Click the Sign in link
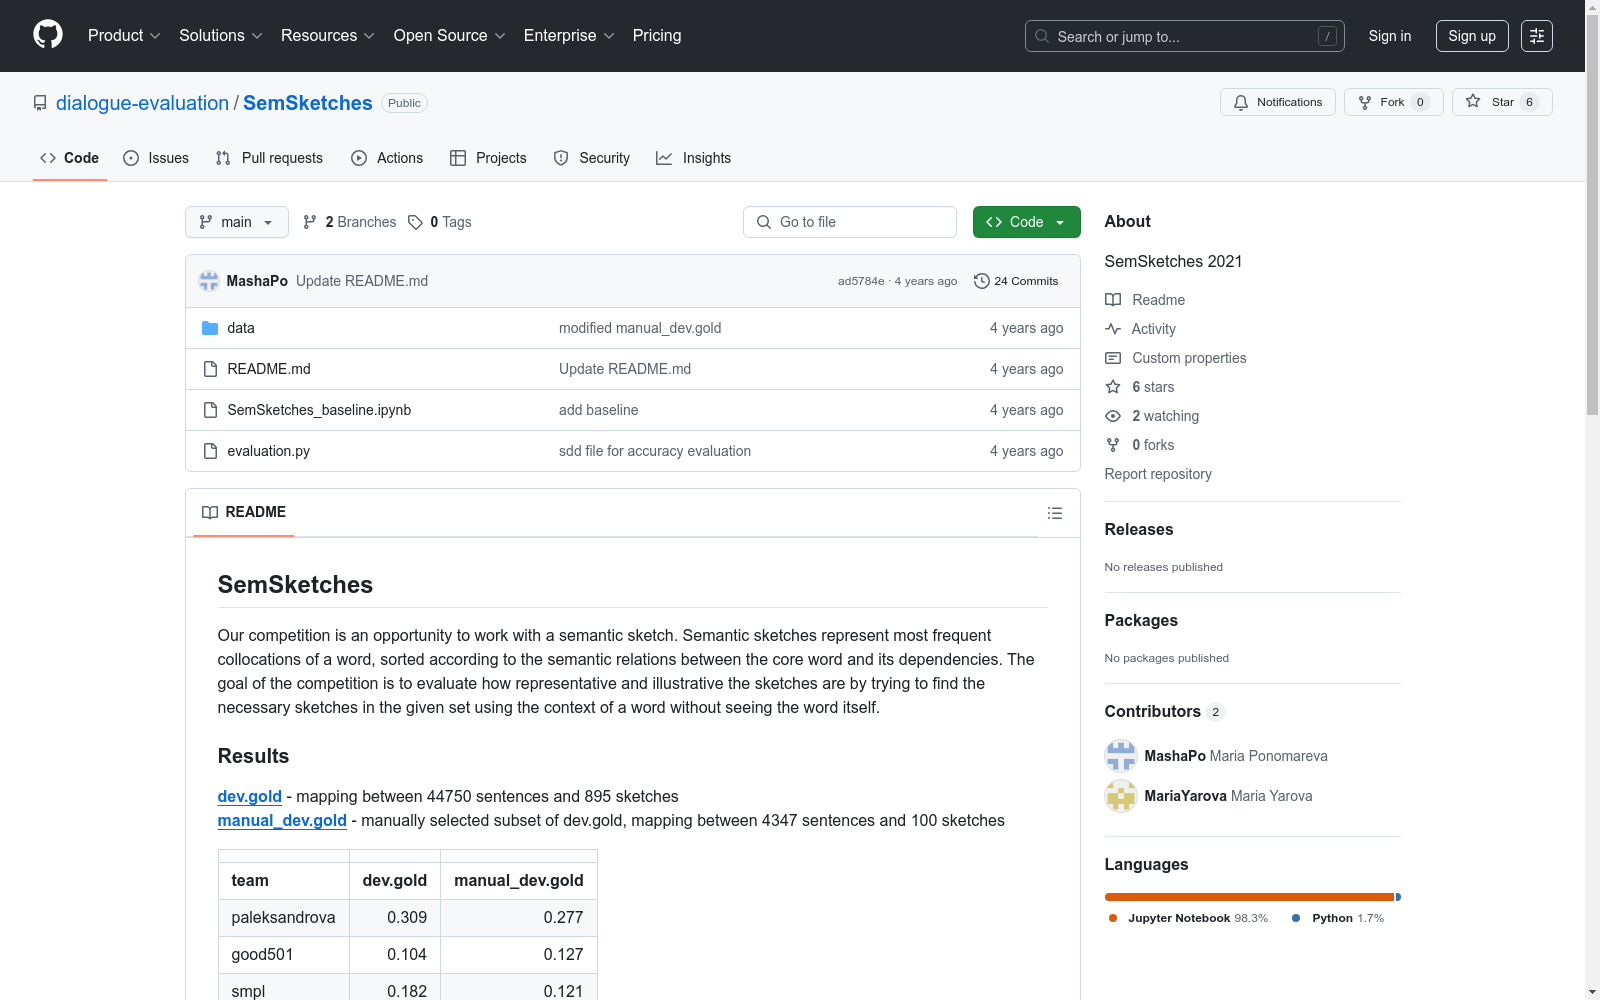This screenshot has width=1600, height=1000. (x=1390, y=36)
